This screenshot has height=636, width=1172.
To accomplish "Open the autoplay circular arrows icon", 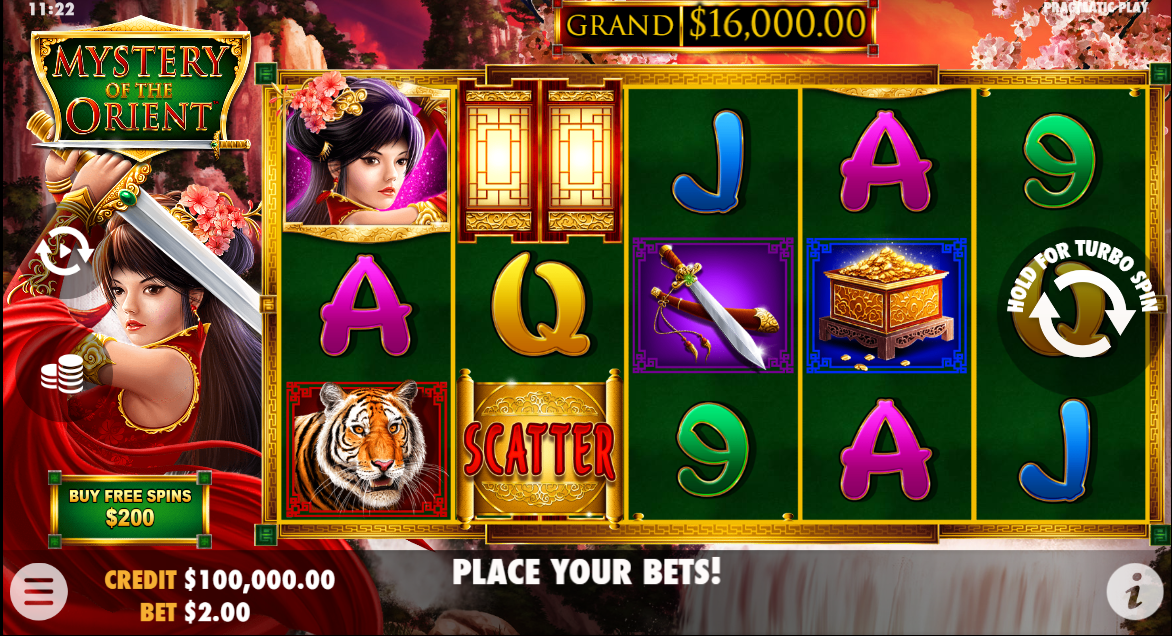I will (x=65, y=253).
